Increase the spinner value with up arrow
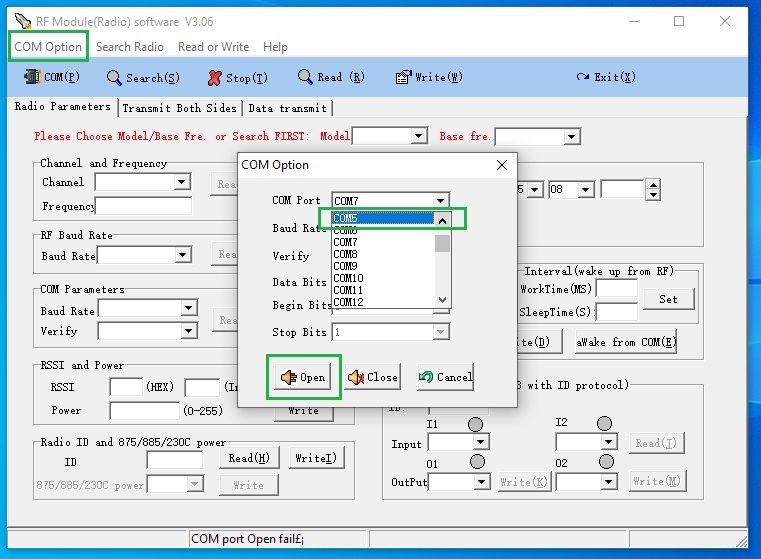This screenshot has width=761, height=559. point(654,184)
